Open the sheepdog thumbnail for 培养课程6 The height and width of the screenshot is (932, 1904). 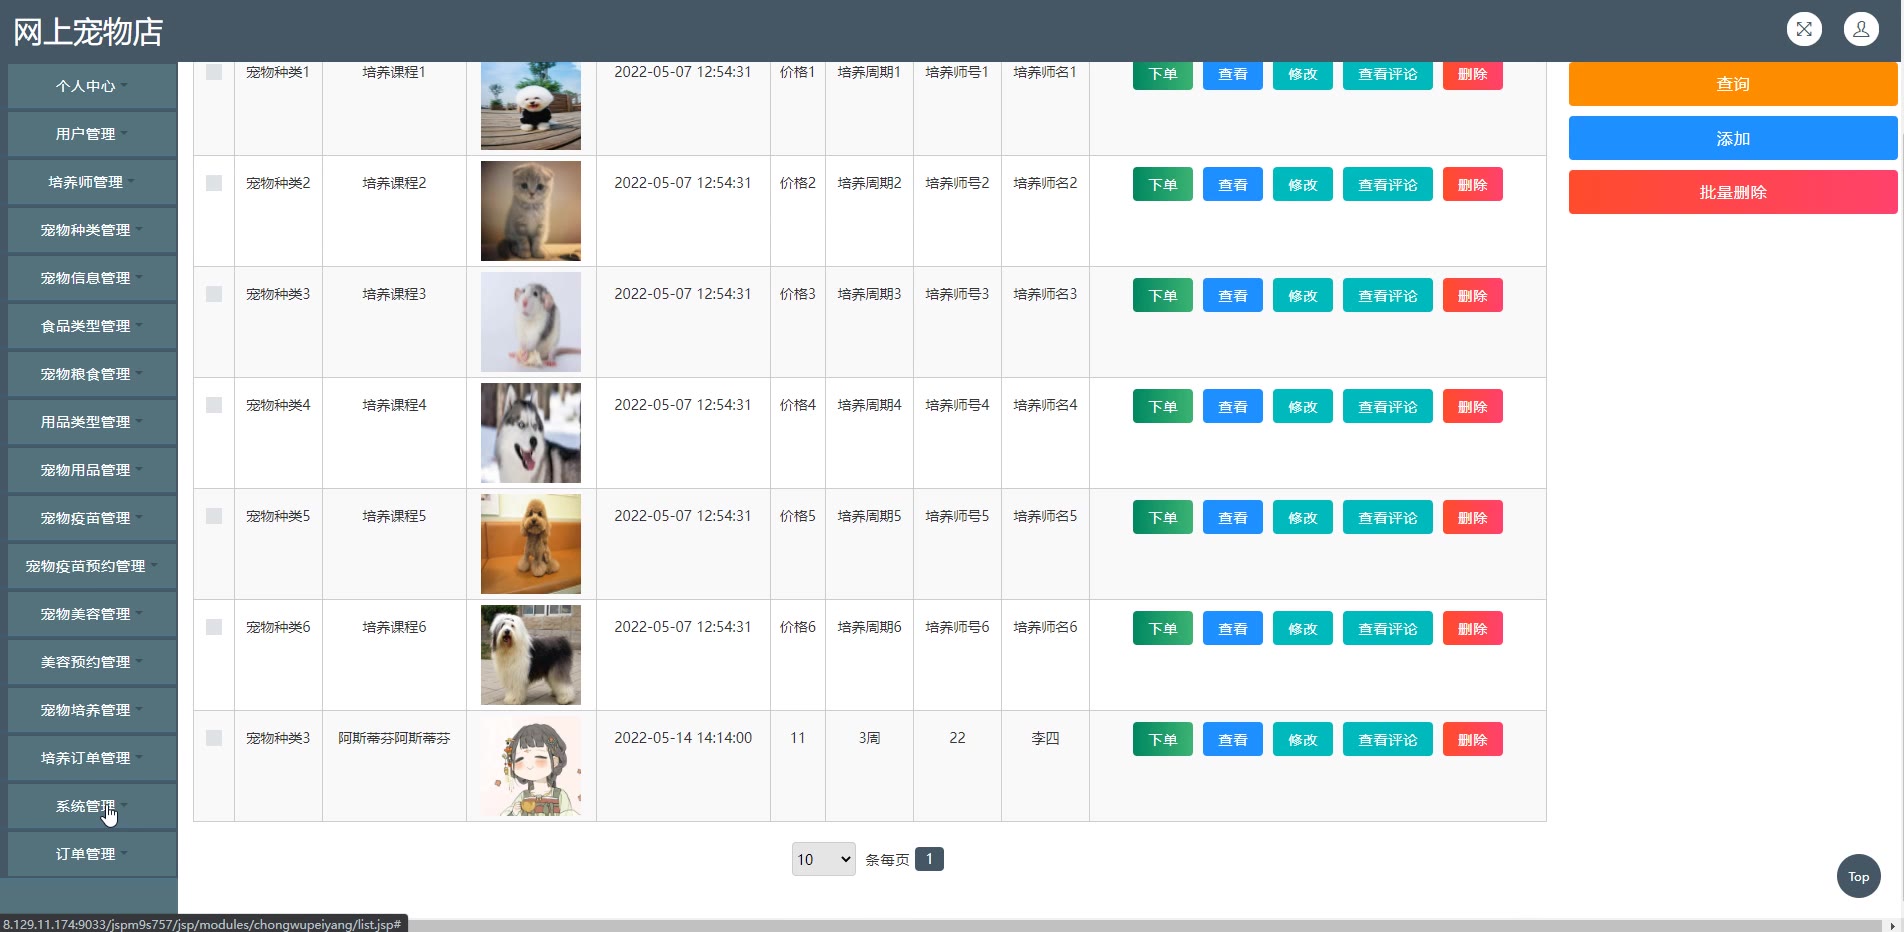tap(531, 655)
